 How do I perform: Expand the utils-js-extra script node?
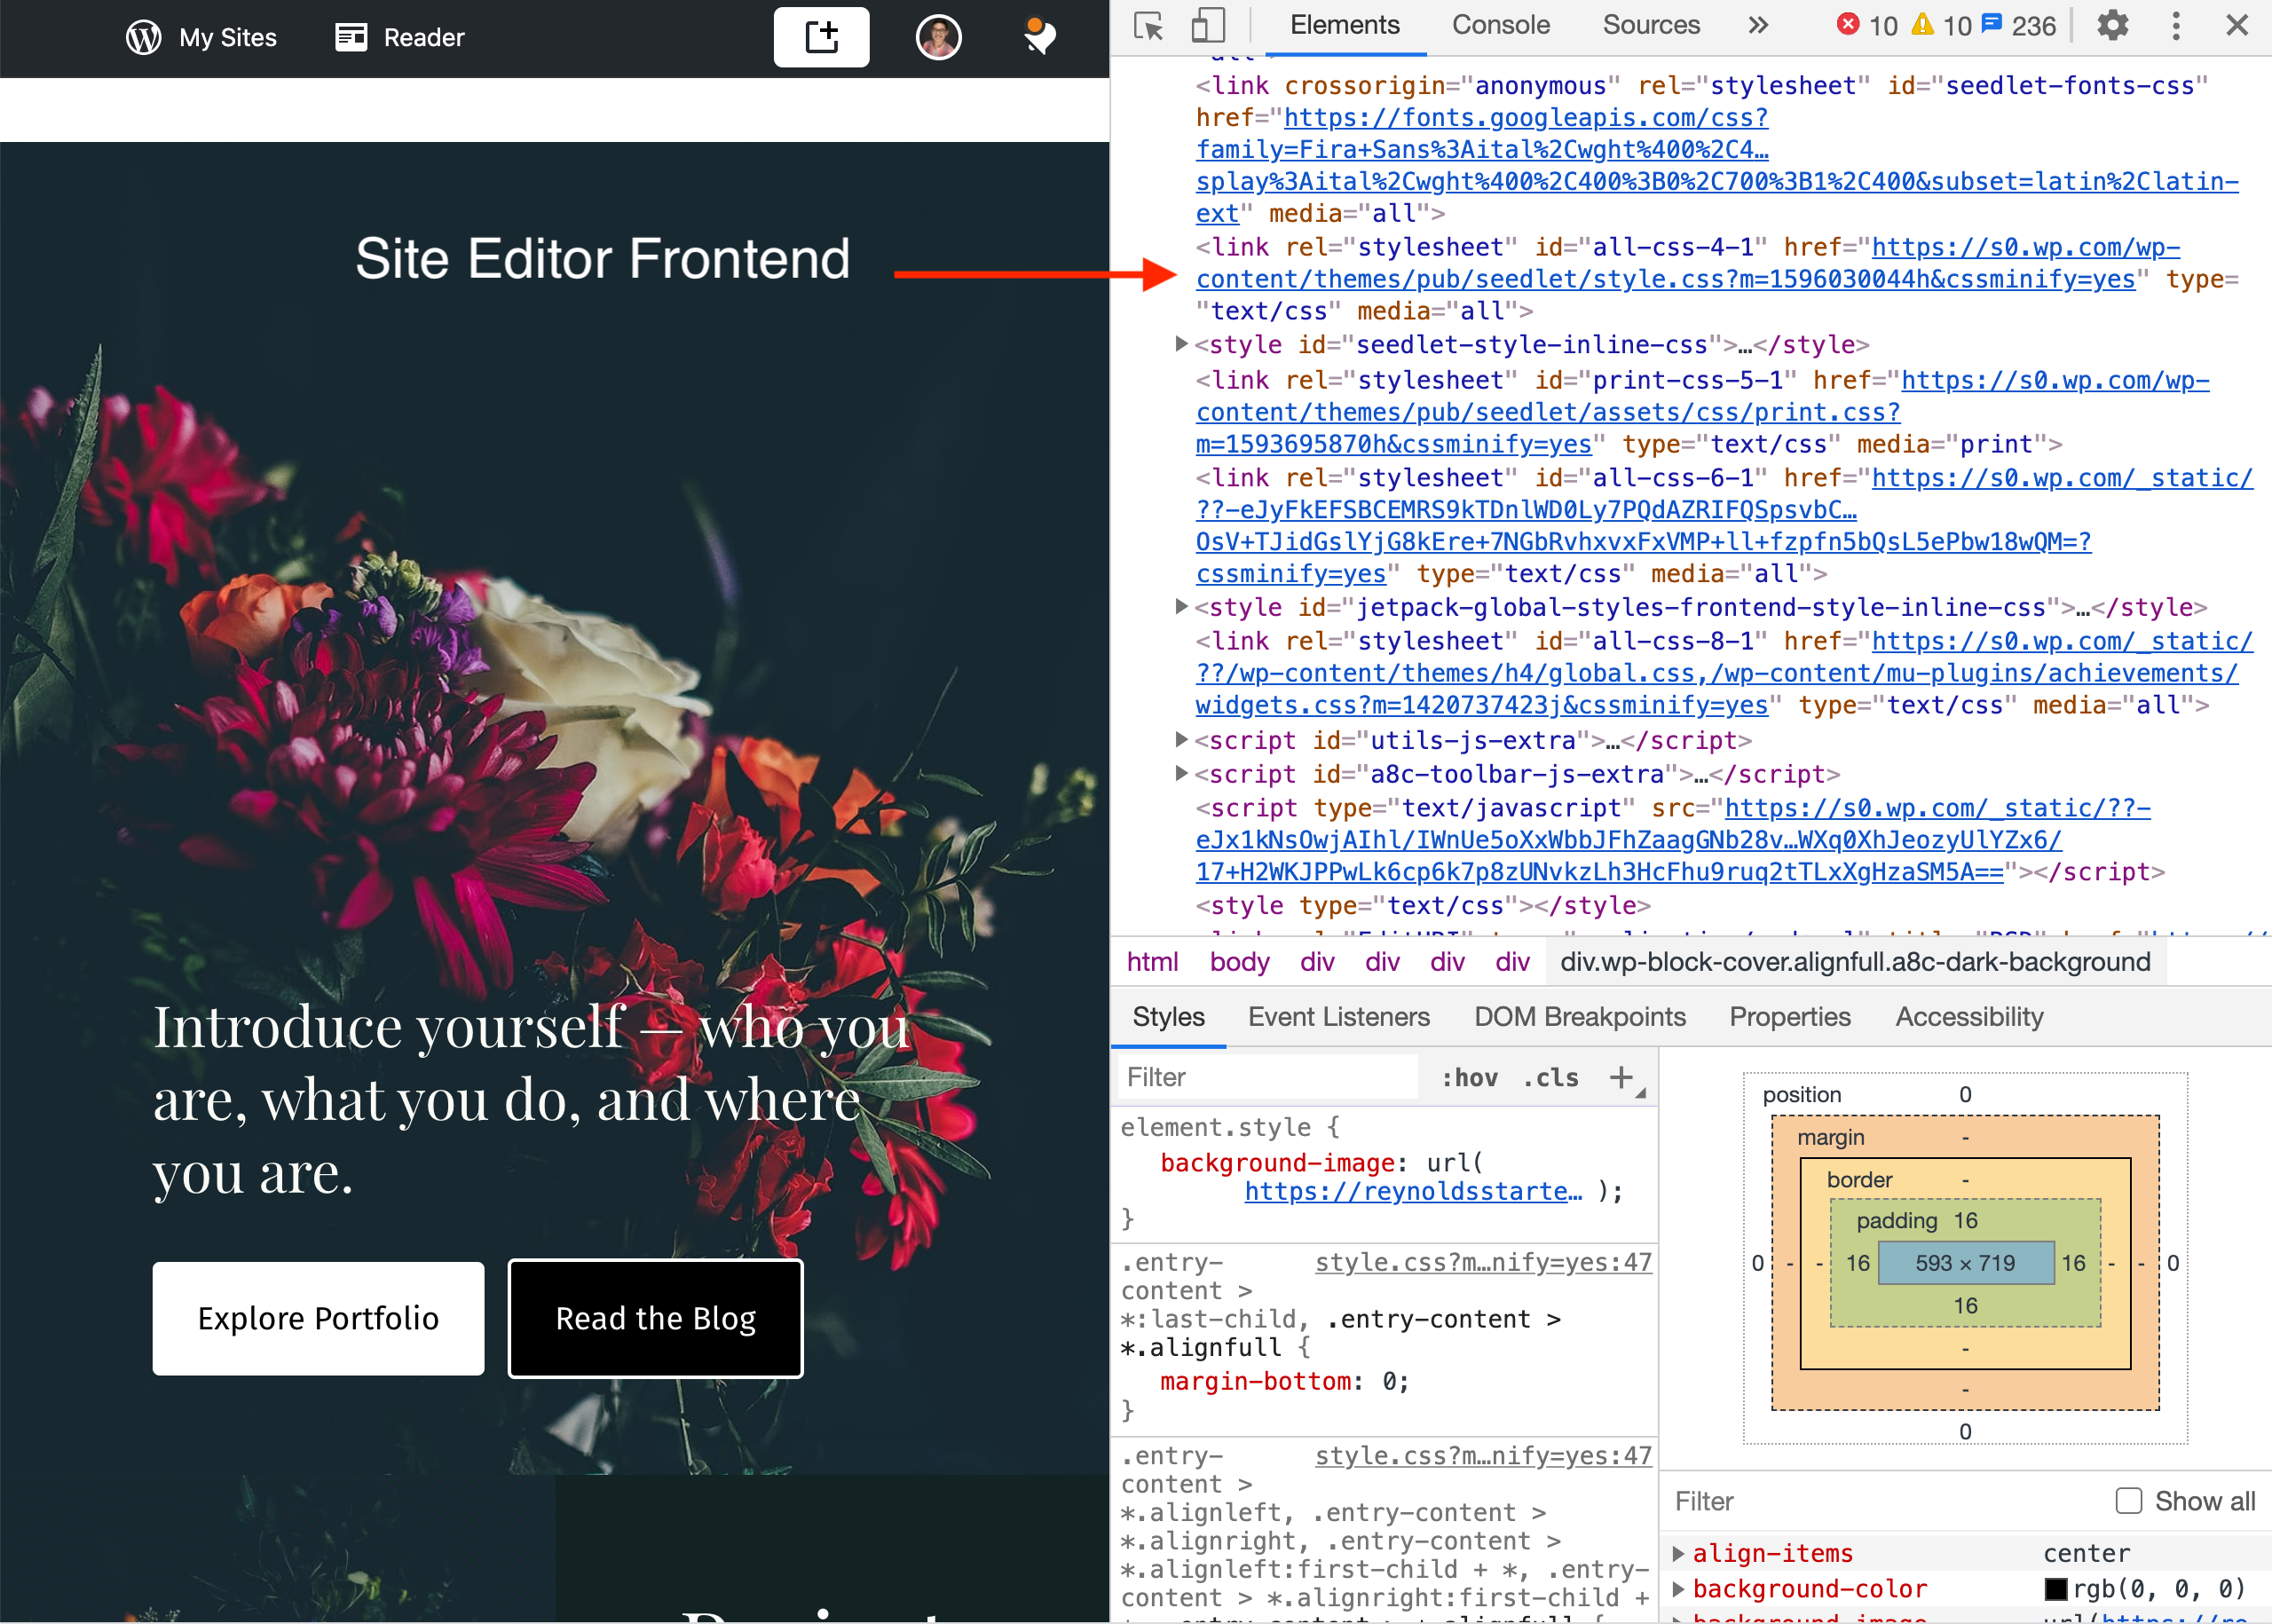[1181, 739]
